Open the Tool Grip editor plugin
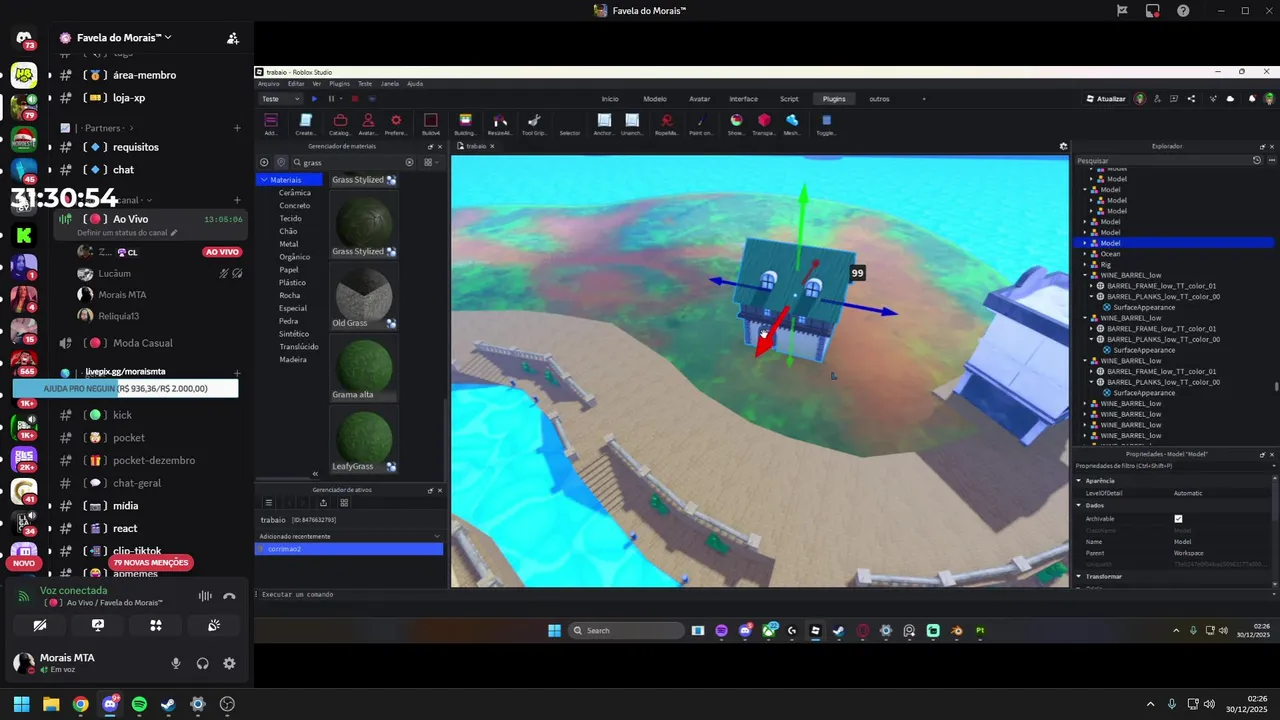Screen dimensions: 1280x720 tap(534, 124)
